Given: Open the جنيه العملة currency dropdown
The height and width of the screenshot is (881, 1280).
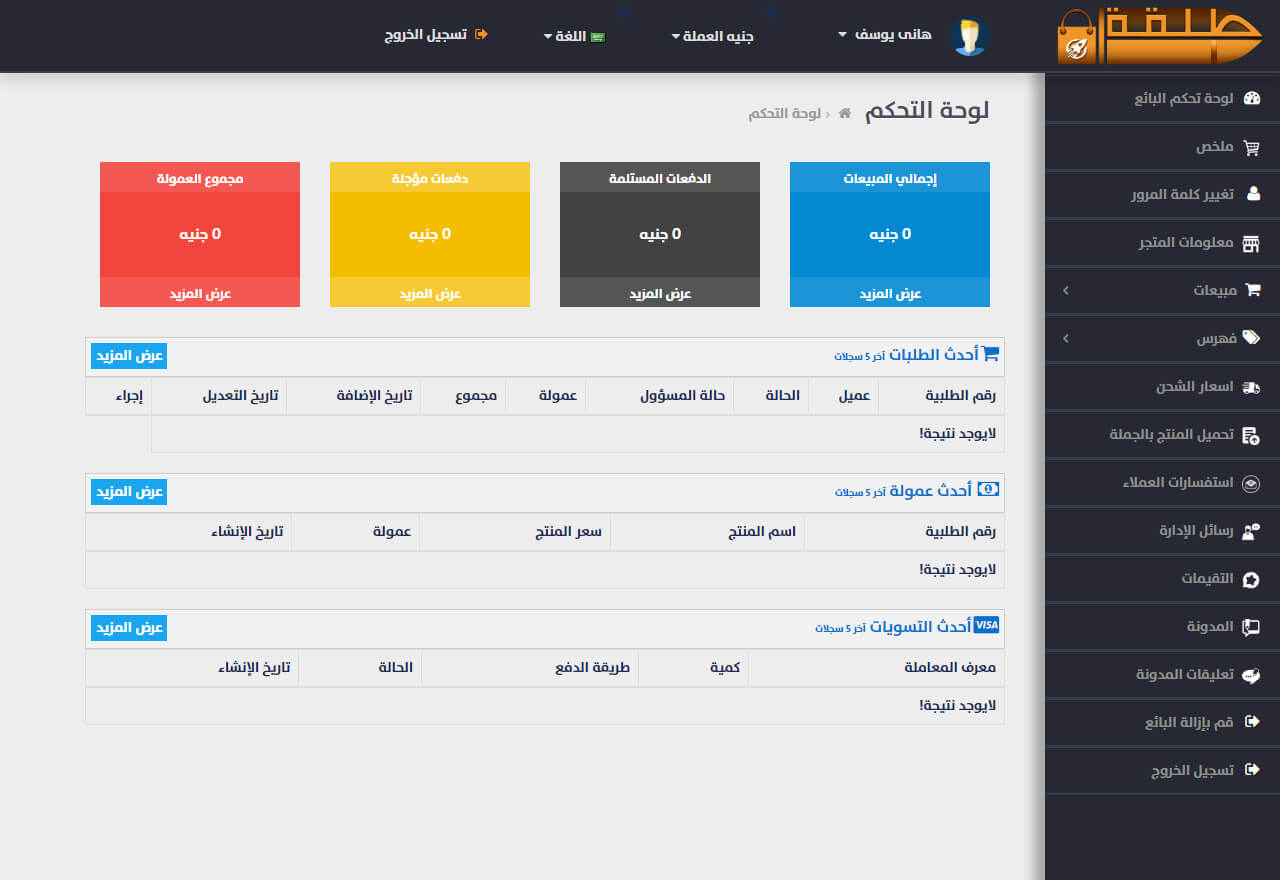Looking at the screenshot, I should click(713, 37).
